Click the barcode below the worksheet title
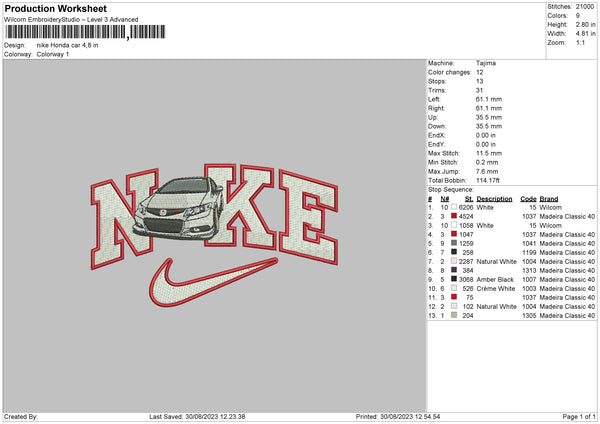This screenshot has height=424, width=600. coord(85,32)
